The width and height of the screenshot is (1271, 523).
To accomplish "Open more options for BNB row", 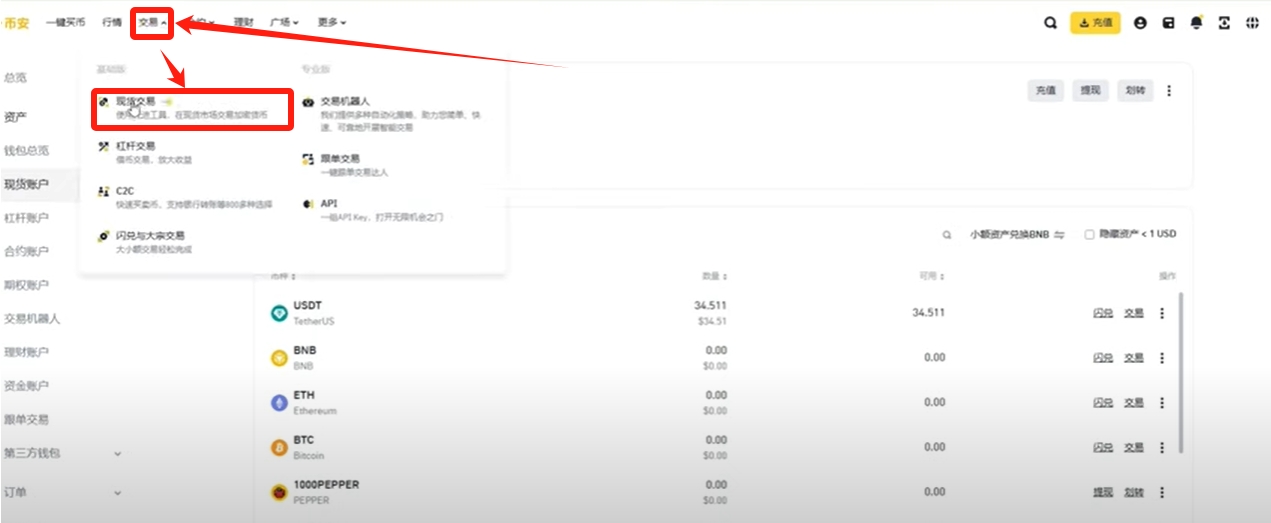I will pyautogui.click(x=1162, y=357).
